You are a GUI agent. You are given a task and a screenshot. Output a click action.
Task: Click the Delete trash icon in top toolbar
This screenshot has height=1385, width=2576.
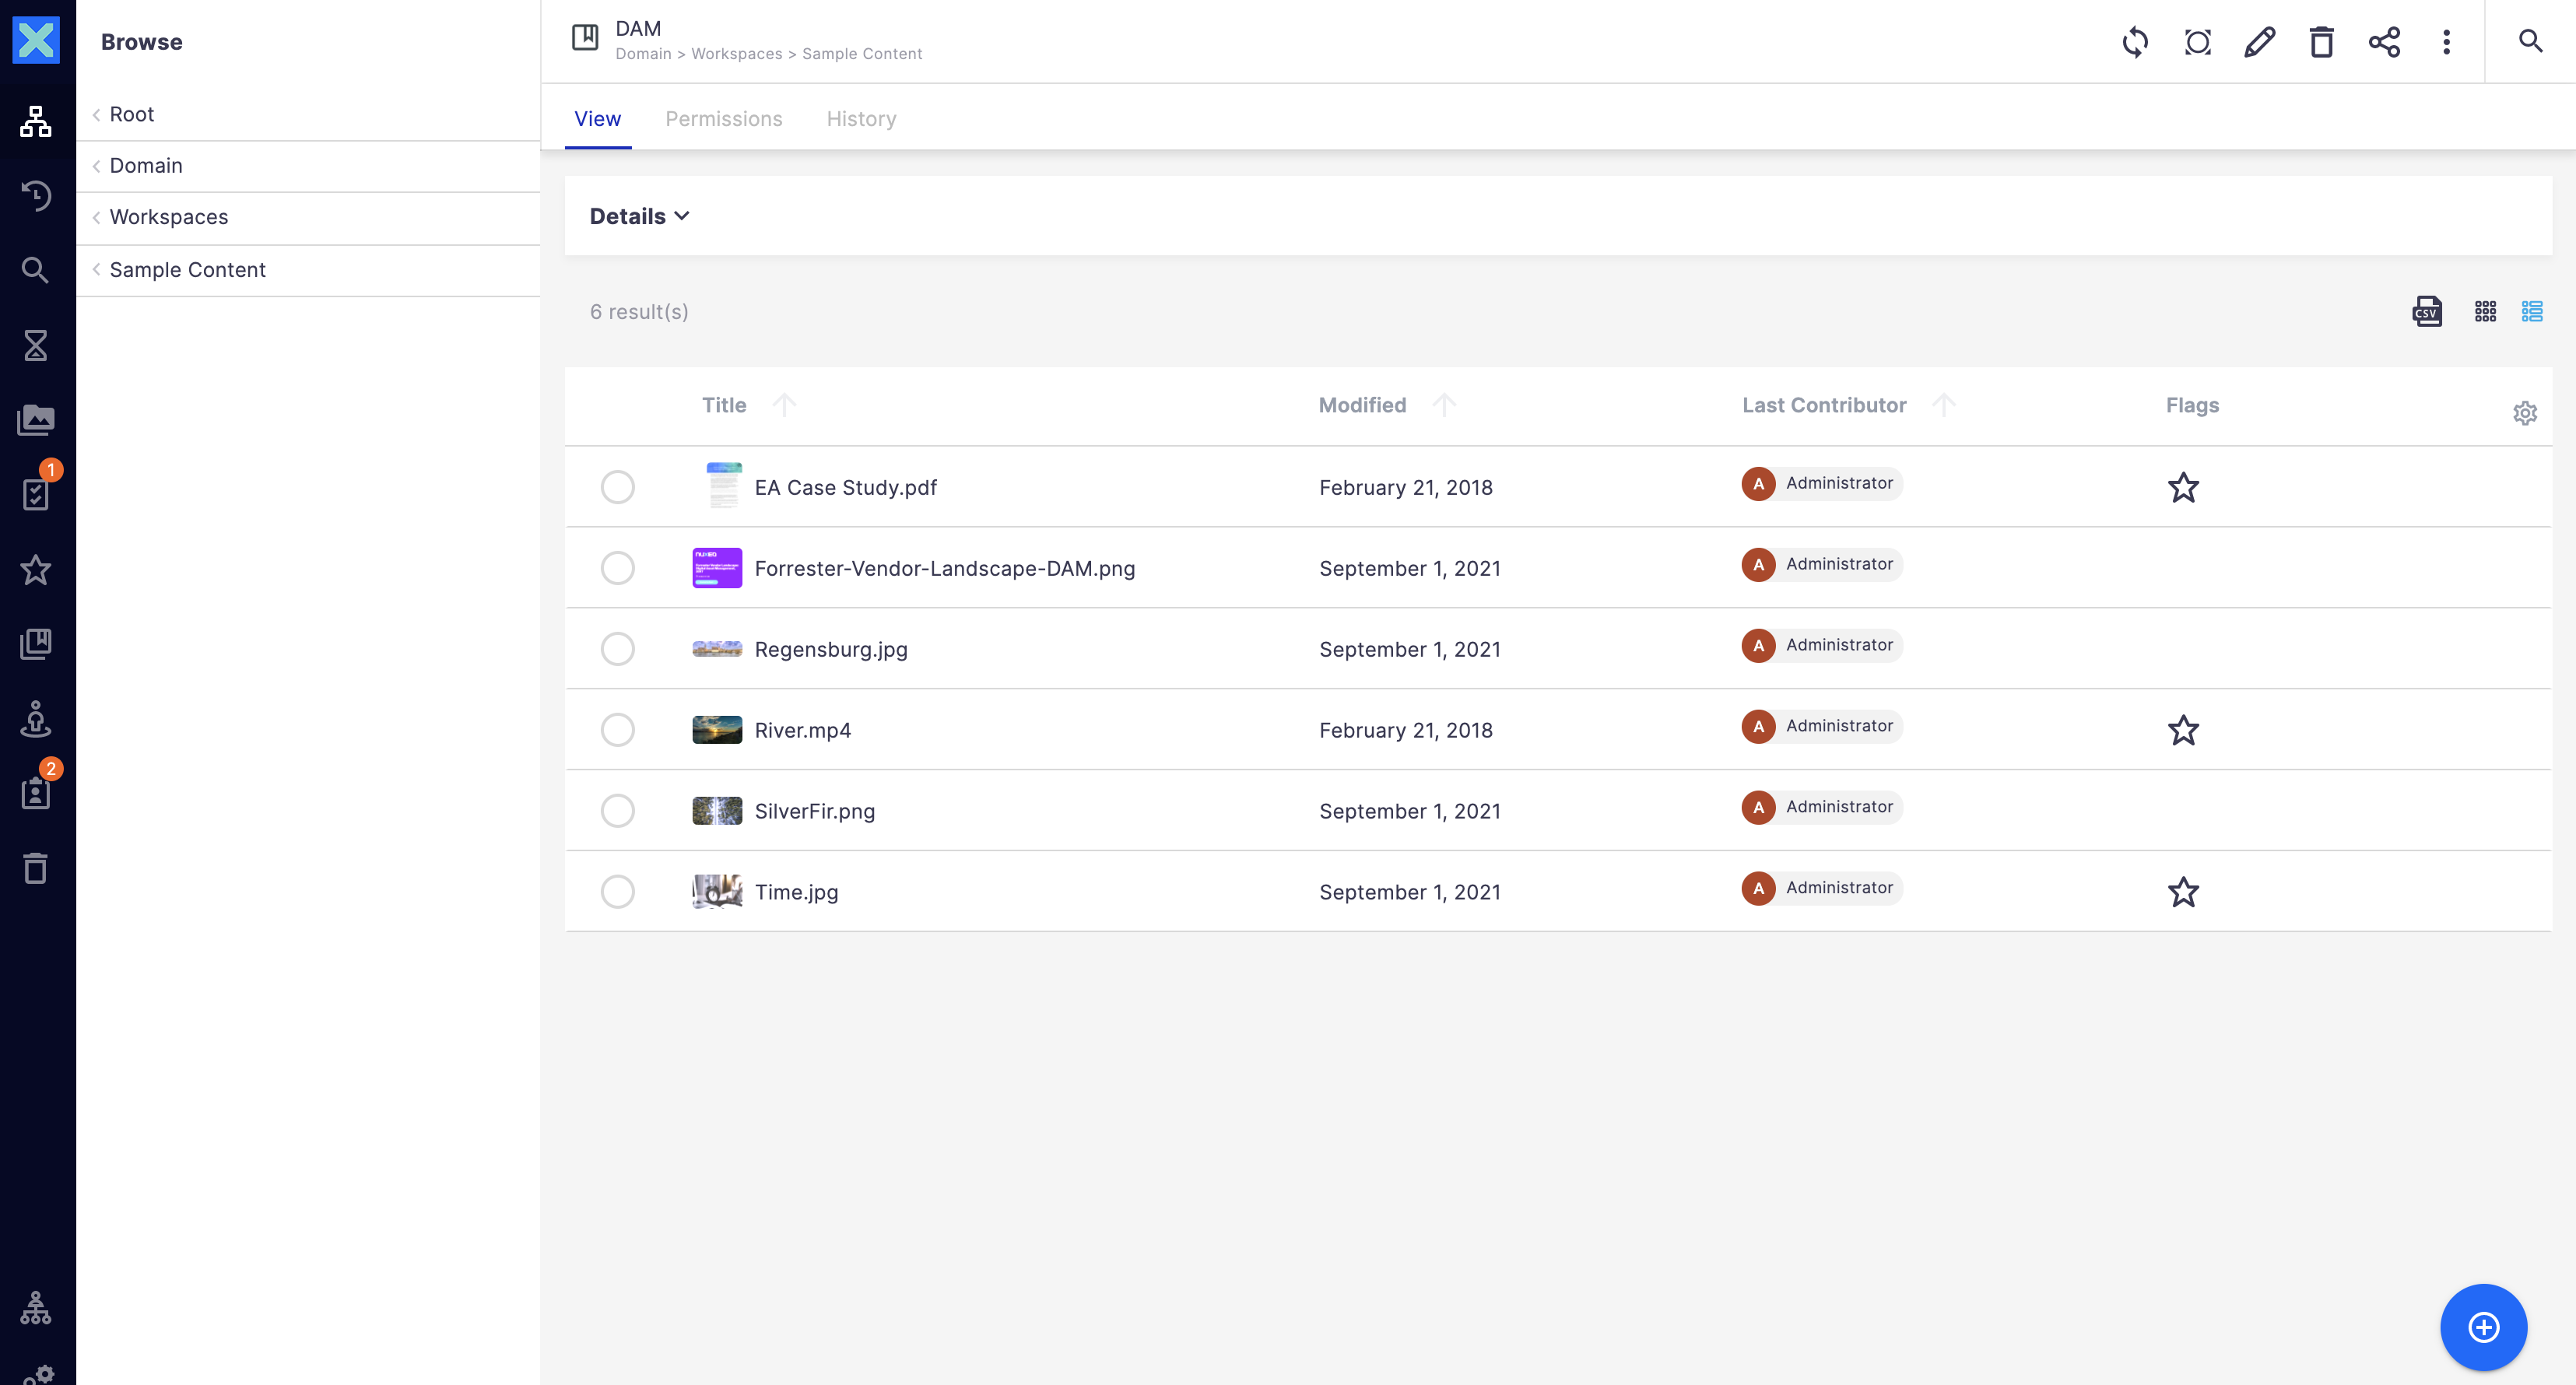[2322, 42]
